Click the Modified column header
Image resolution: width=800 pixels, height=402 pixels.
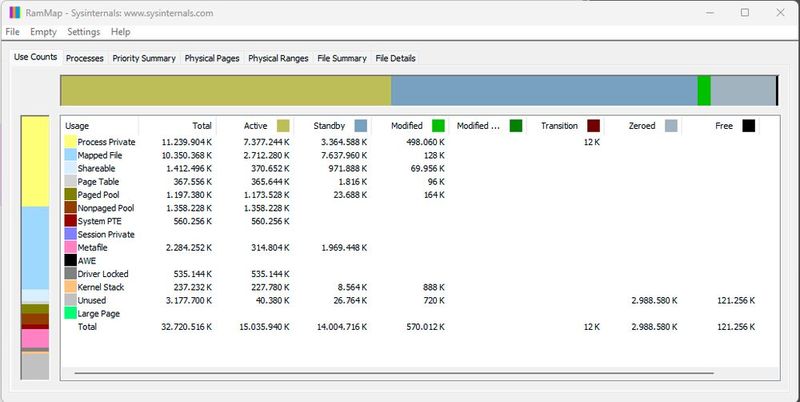point(410,125)
